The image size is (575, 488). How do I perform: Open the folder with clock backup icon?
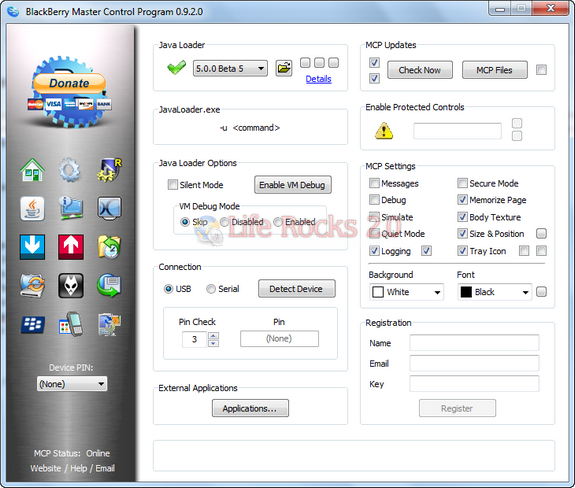pos(109,247)
